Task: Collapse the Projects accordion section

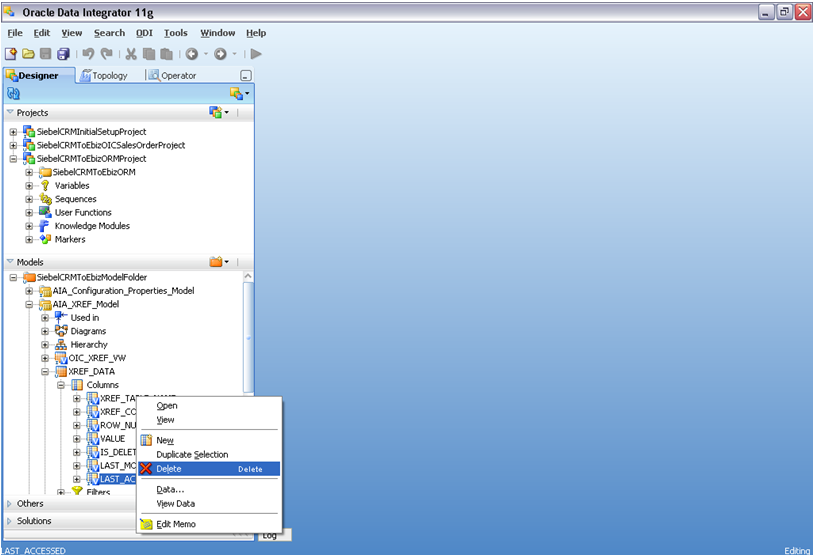Action: click(10, 112)
